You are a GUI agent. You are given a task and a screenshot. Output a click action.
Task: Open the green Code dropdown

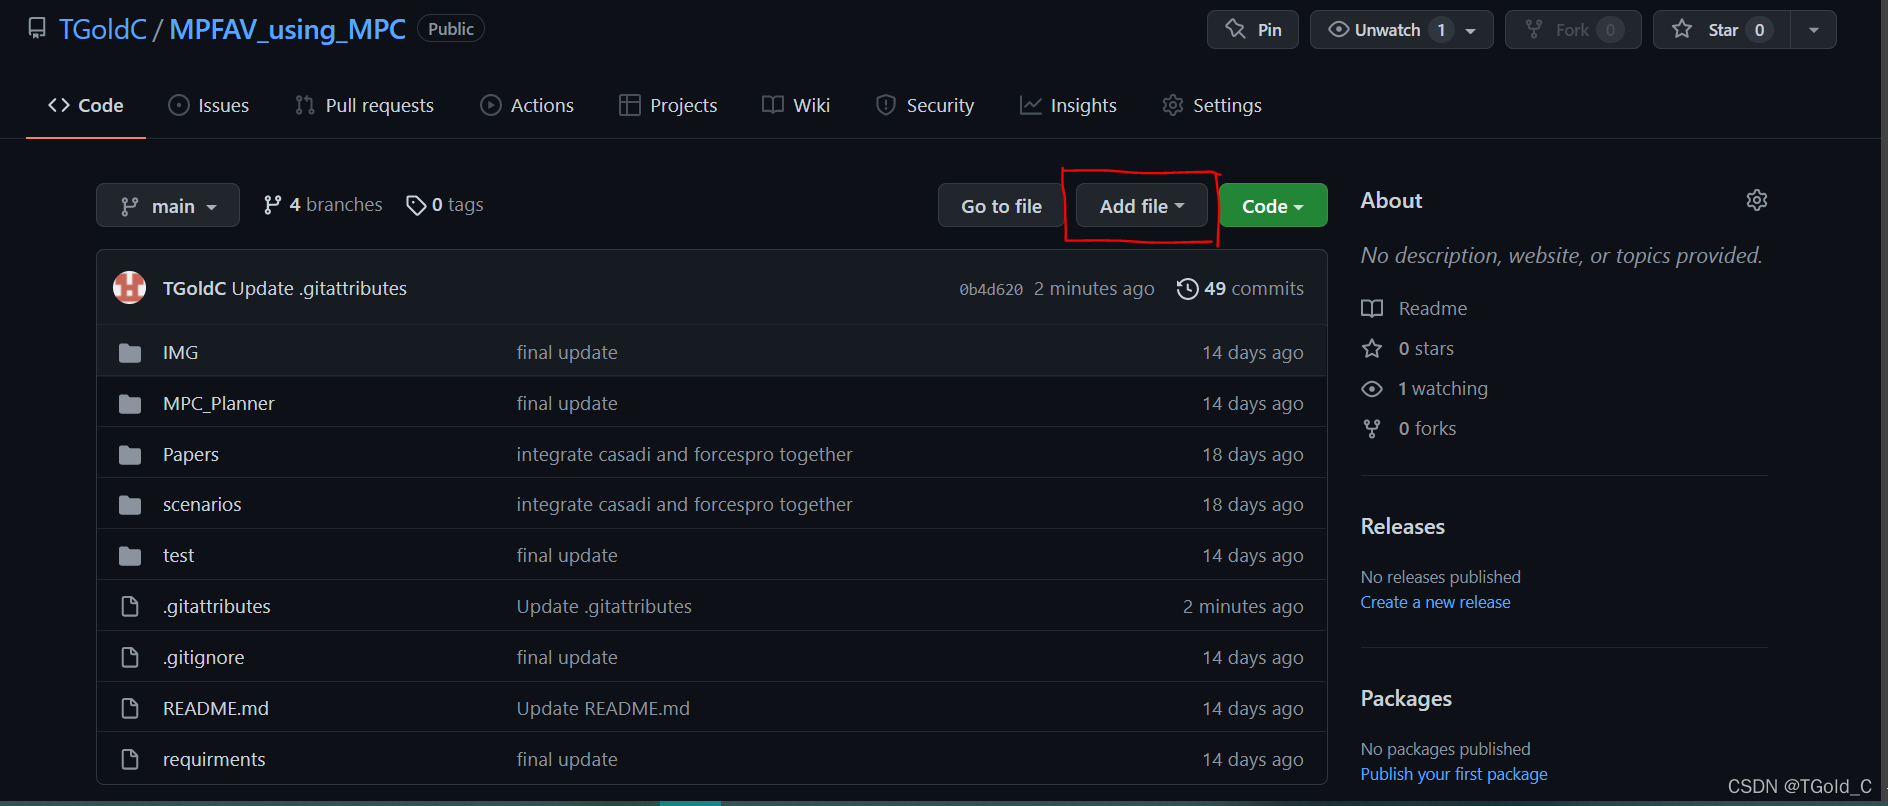point(1273,205)
